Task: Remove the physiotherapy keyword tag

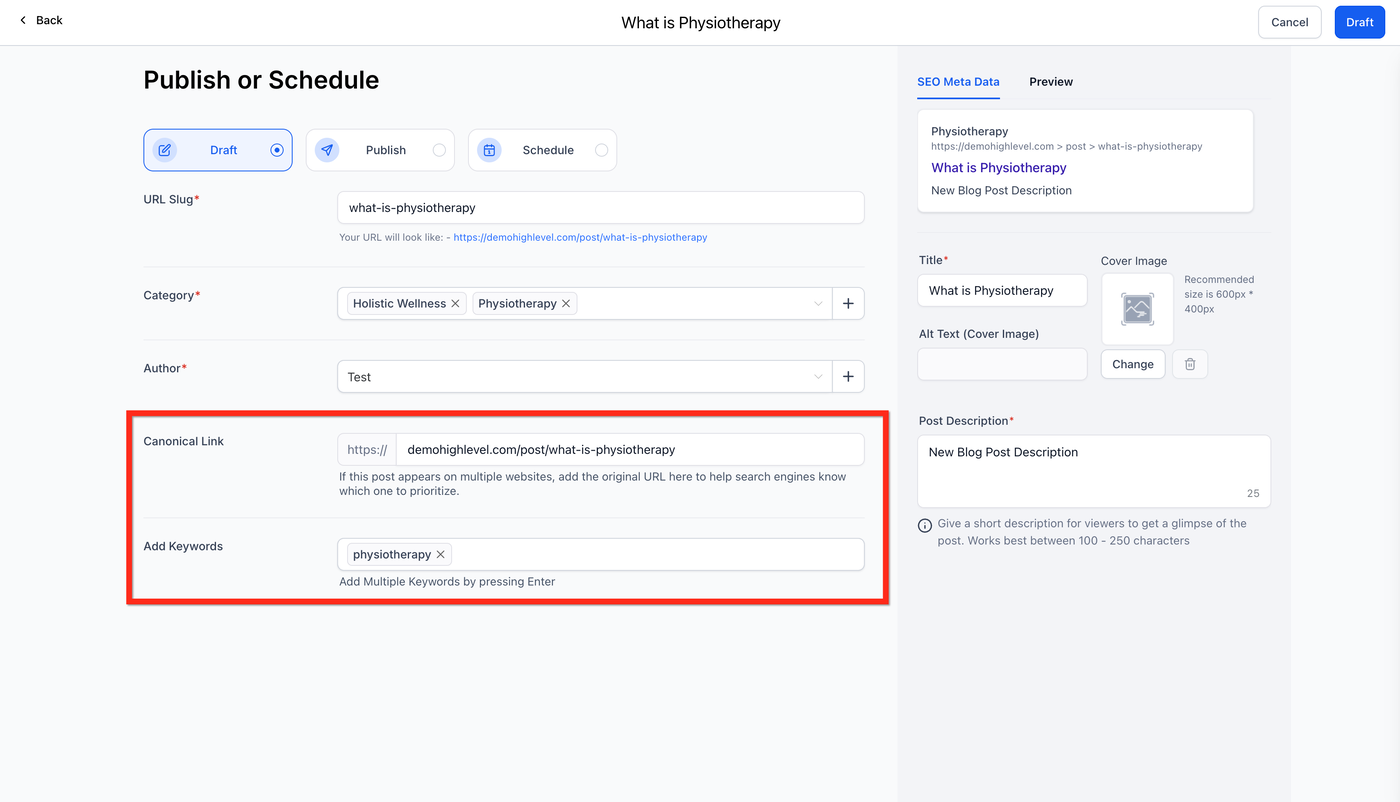Action: click(440, 555)
